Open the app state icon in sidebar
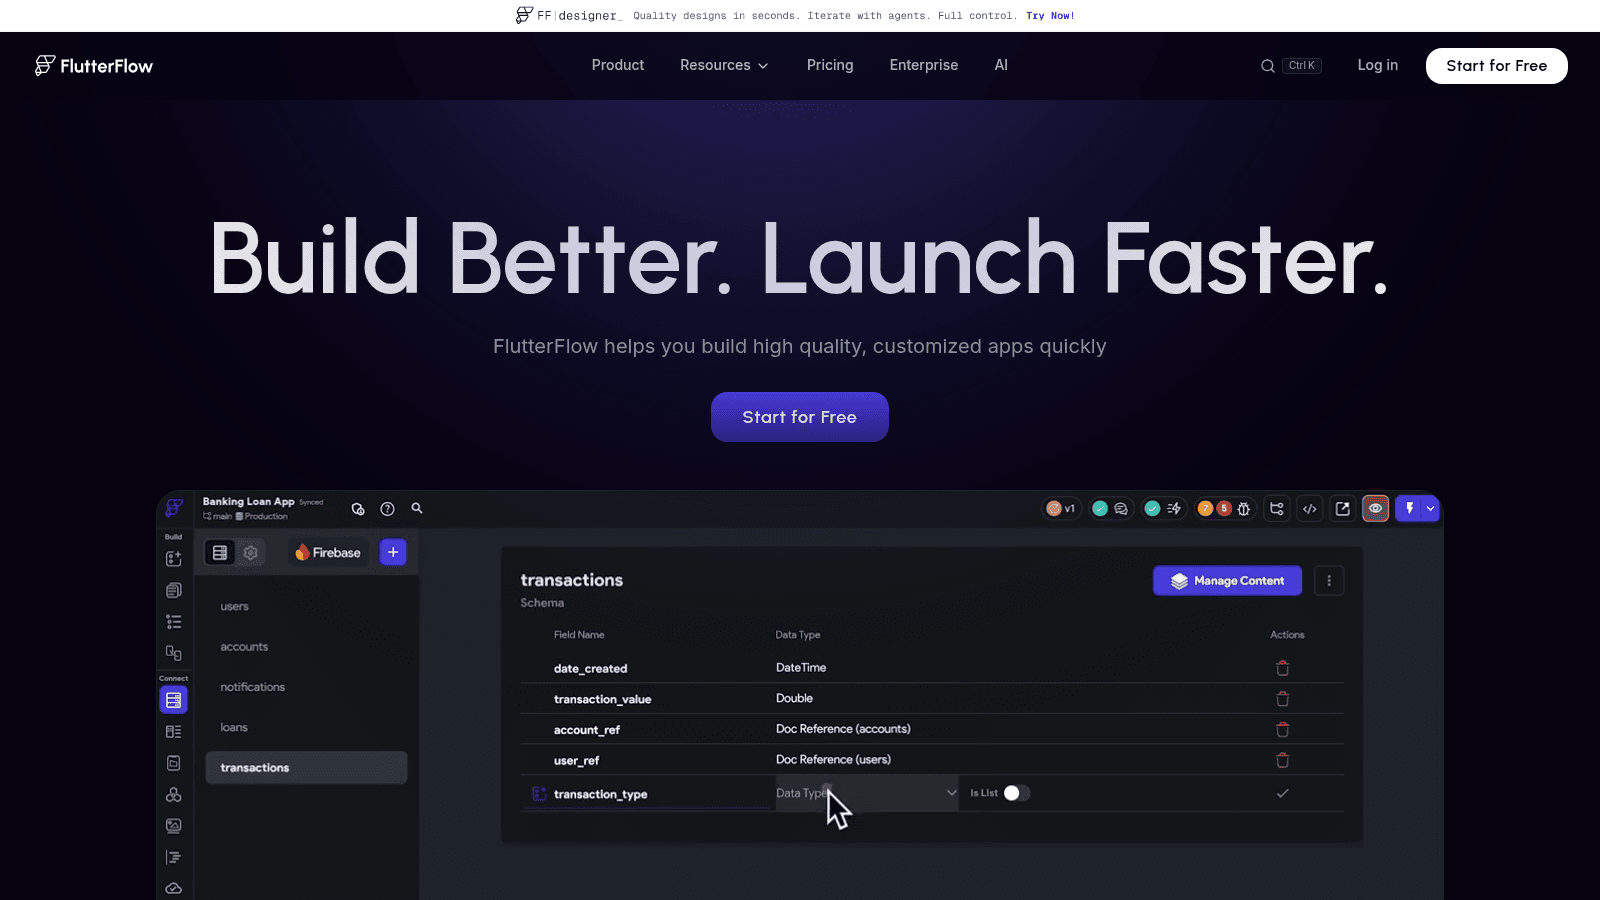 tap(174, 763)
